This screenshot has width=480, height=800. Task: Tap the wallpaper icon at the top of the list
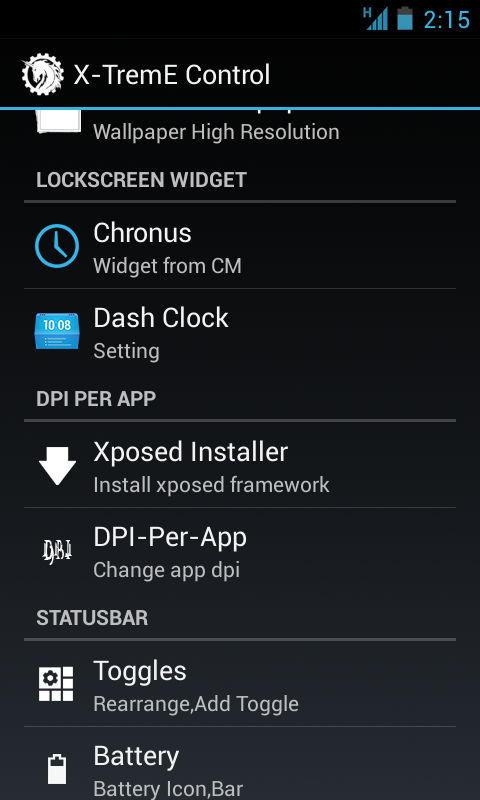pos(58,121)
